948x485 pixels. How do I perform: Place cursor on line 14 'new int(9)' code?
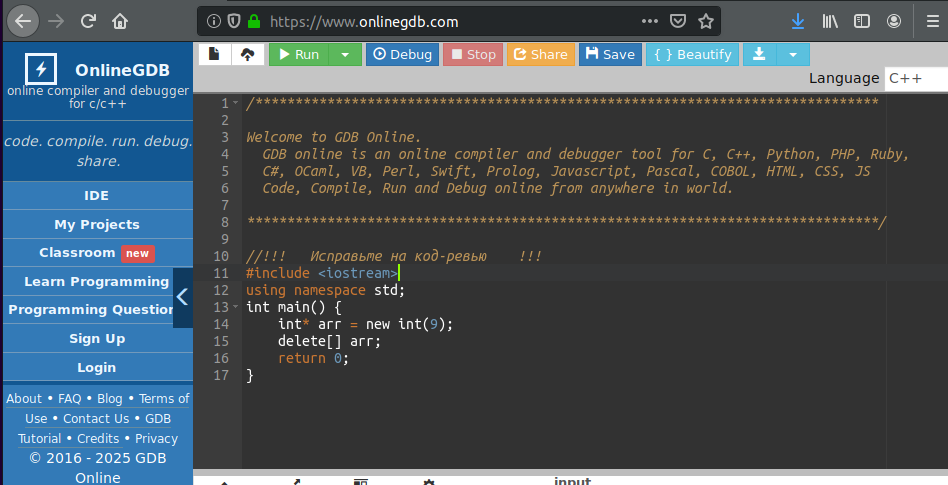pyautogui.click(x=409, y=324)
